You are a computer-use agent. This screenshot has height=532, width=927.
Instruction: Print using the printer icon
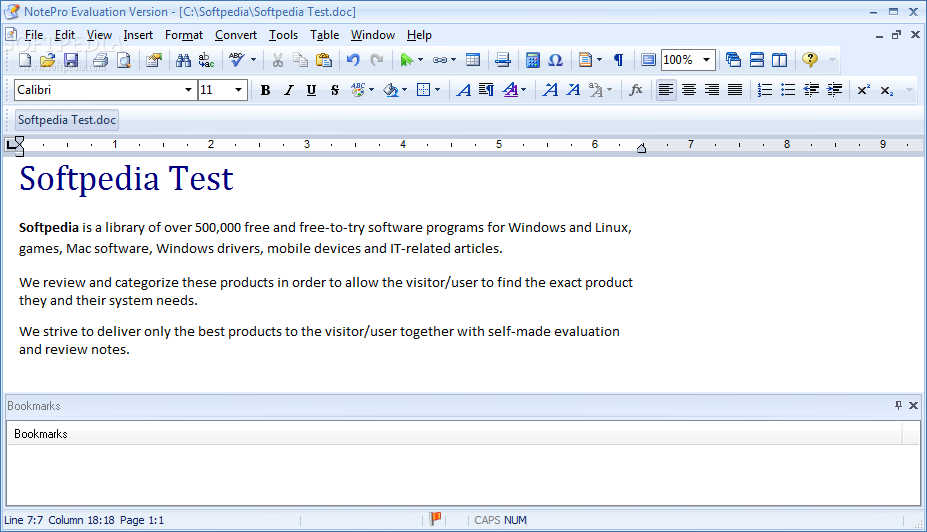click(101, 60)
